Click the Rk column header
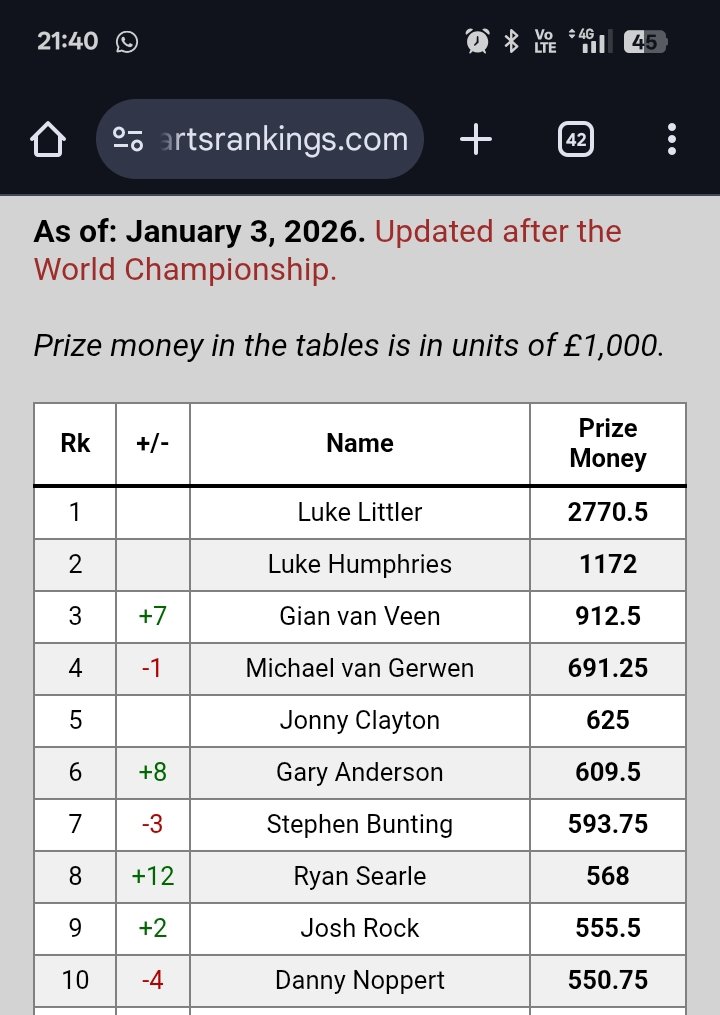The height and width of the screenshot is (1015, 720). [75, 443]
